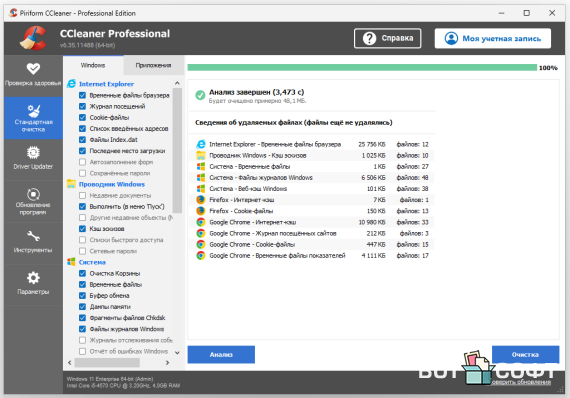Image resolution: width=570 pixels, height=398 pixels.
Task: Select row Internet Explorer - Временные файлы браузера
Action: click(x=312, y=144)
